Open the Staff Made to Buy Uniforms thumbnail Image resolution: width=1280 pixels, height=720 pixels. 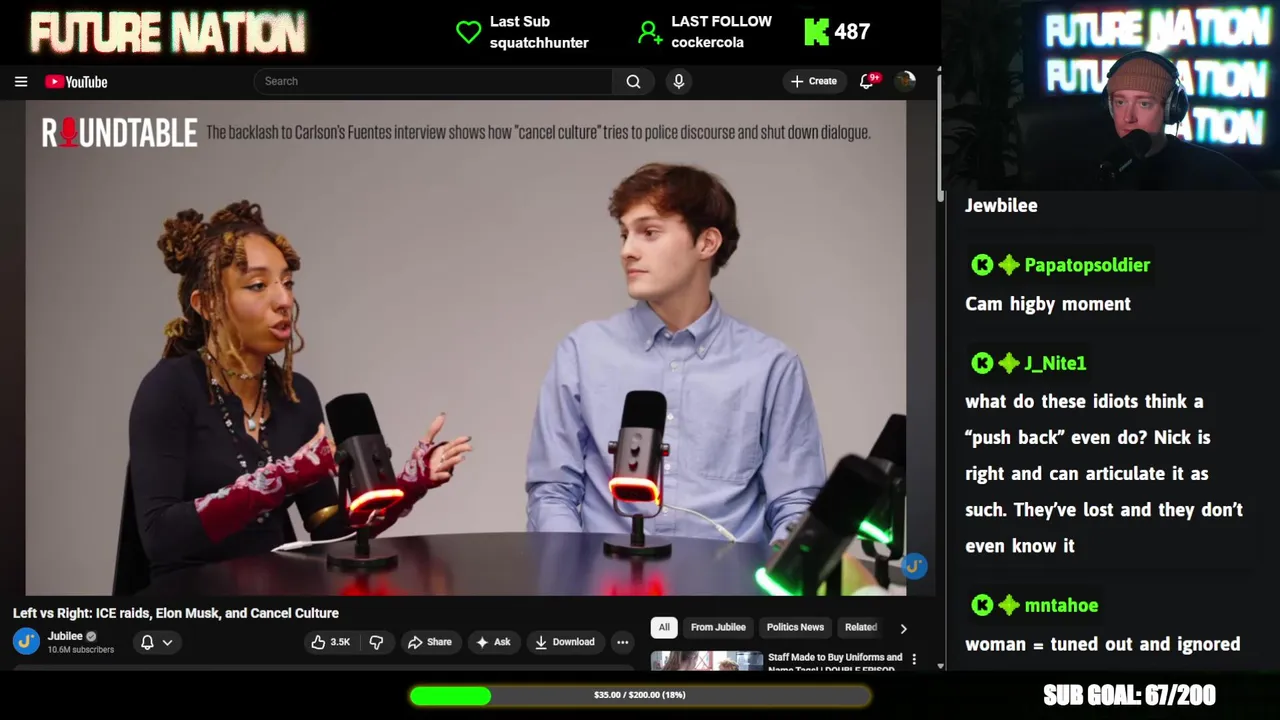pyautogui.click(x=707, y=661)
